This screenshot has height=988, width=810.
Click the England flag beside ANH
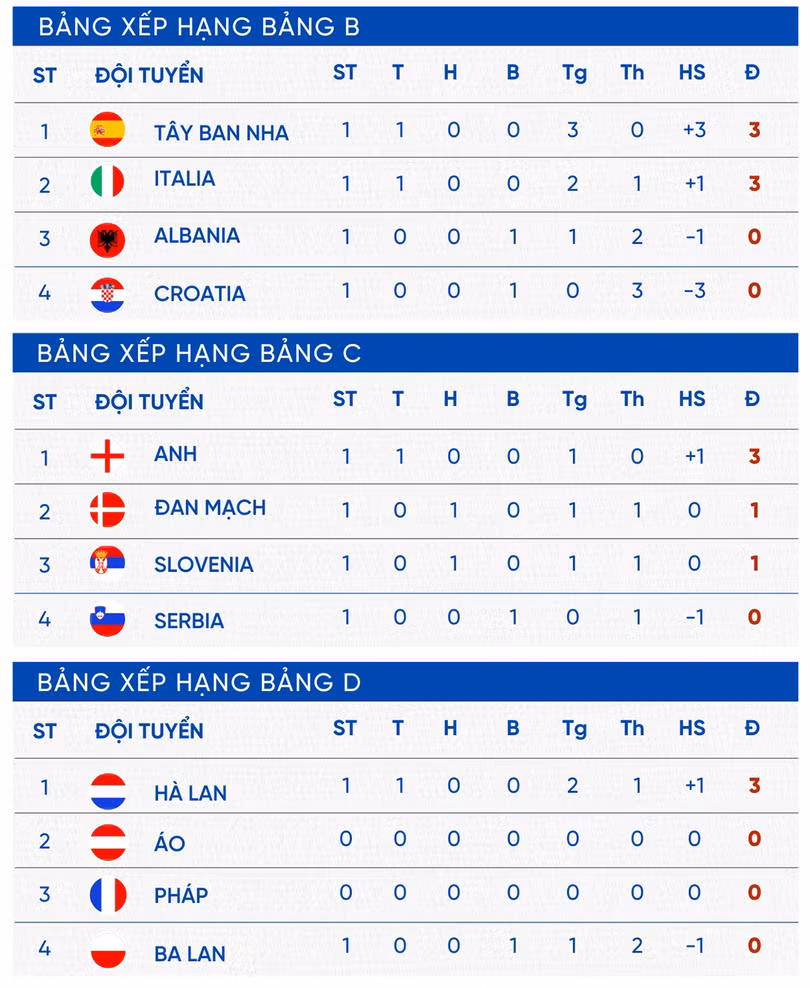107,456
